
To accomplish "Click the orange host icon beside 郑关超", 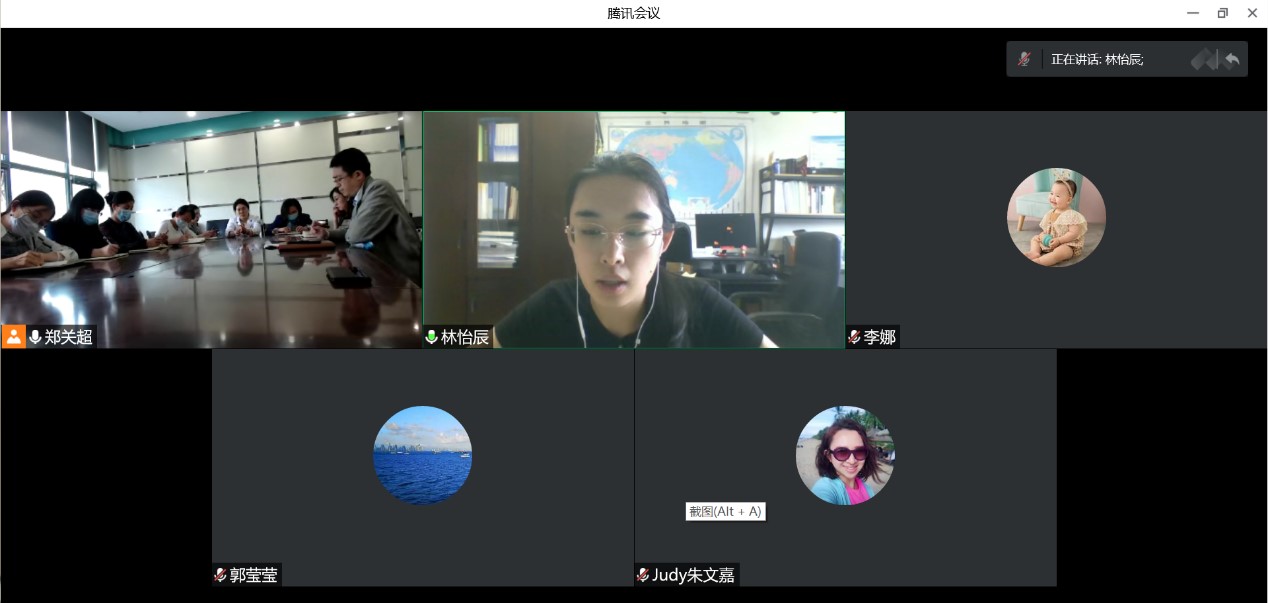I will tap(14, 337).
